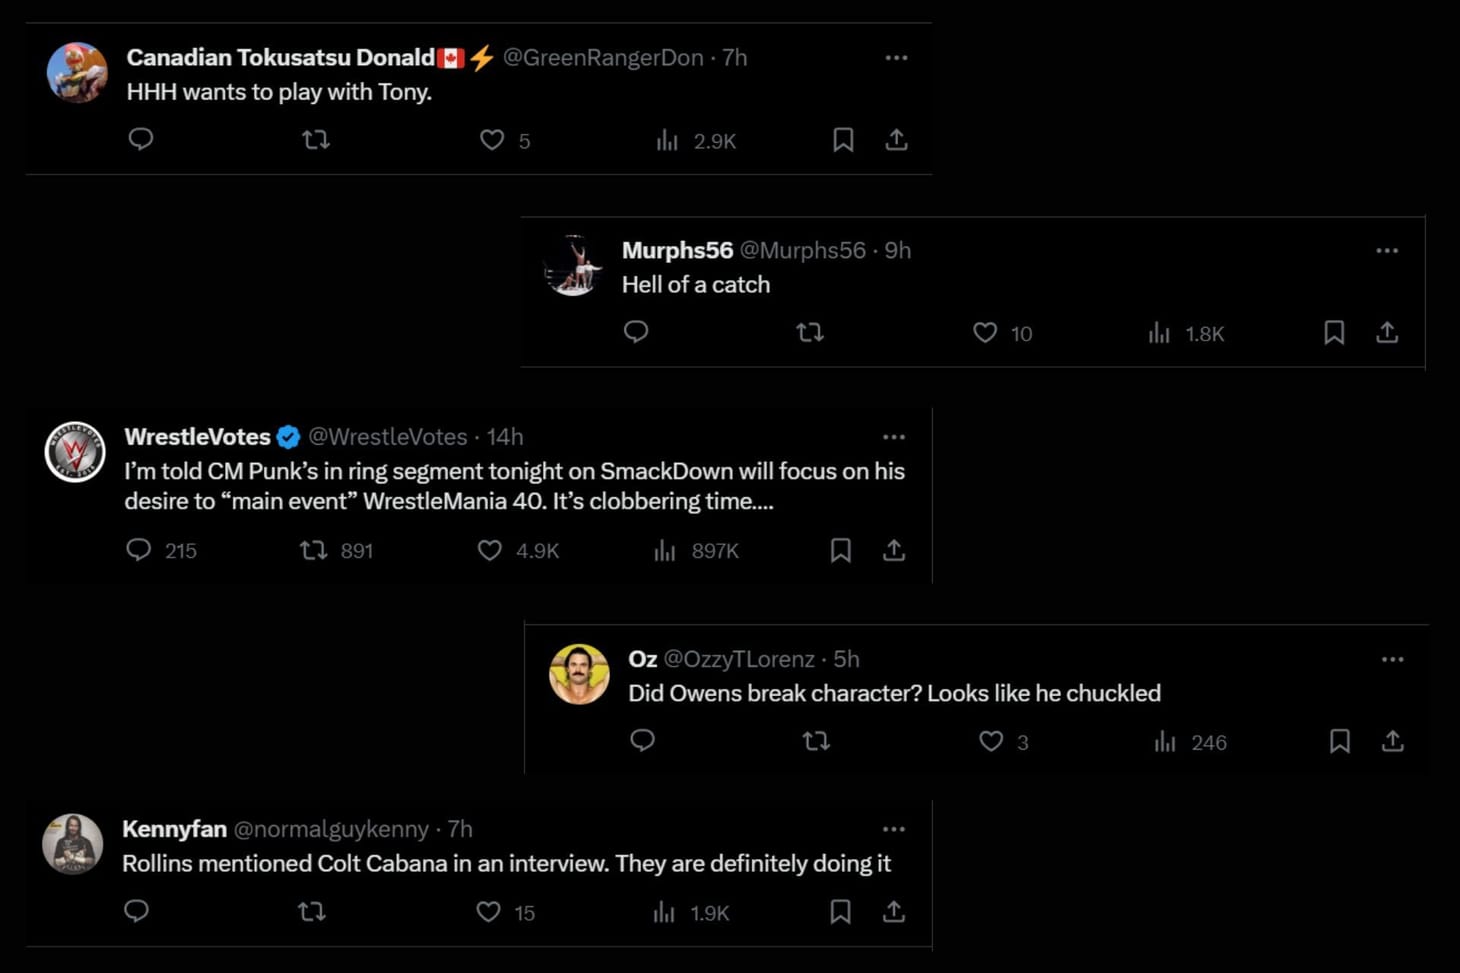Screen dimensions: 1460x973
Task: View analytics on the Kennyfan tweet
Action: [664, 912]
